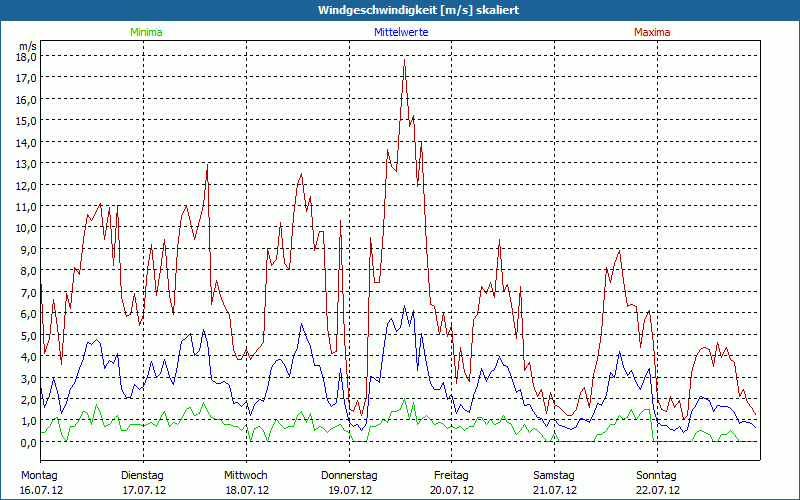Click the 14,0 y-axis value
The image size is (800, 500).
28,142
